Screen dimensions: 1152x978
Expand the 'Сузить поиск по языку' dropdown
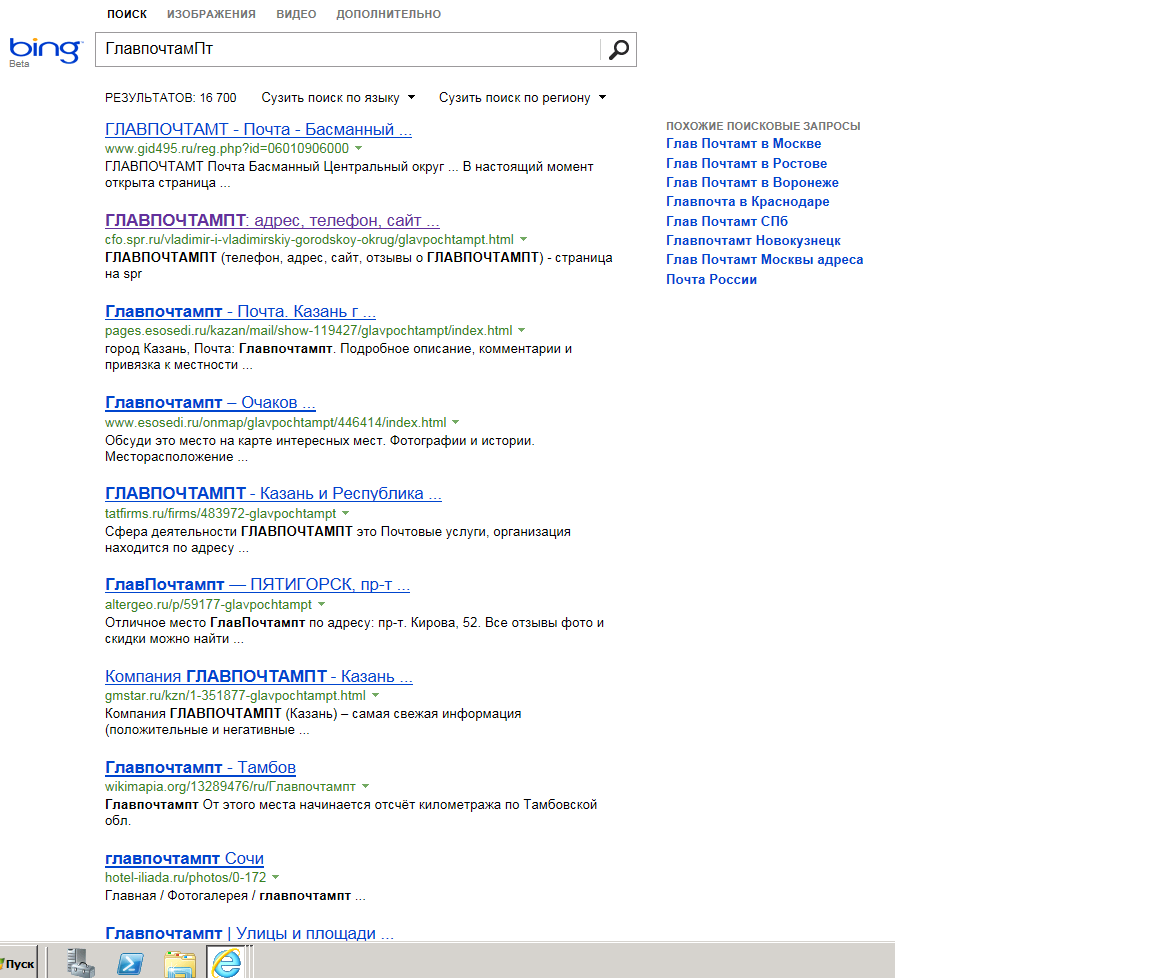(x=338, y=98)
